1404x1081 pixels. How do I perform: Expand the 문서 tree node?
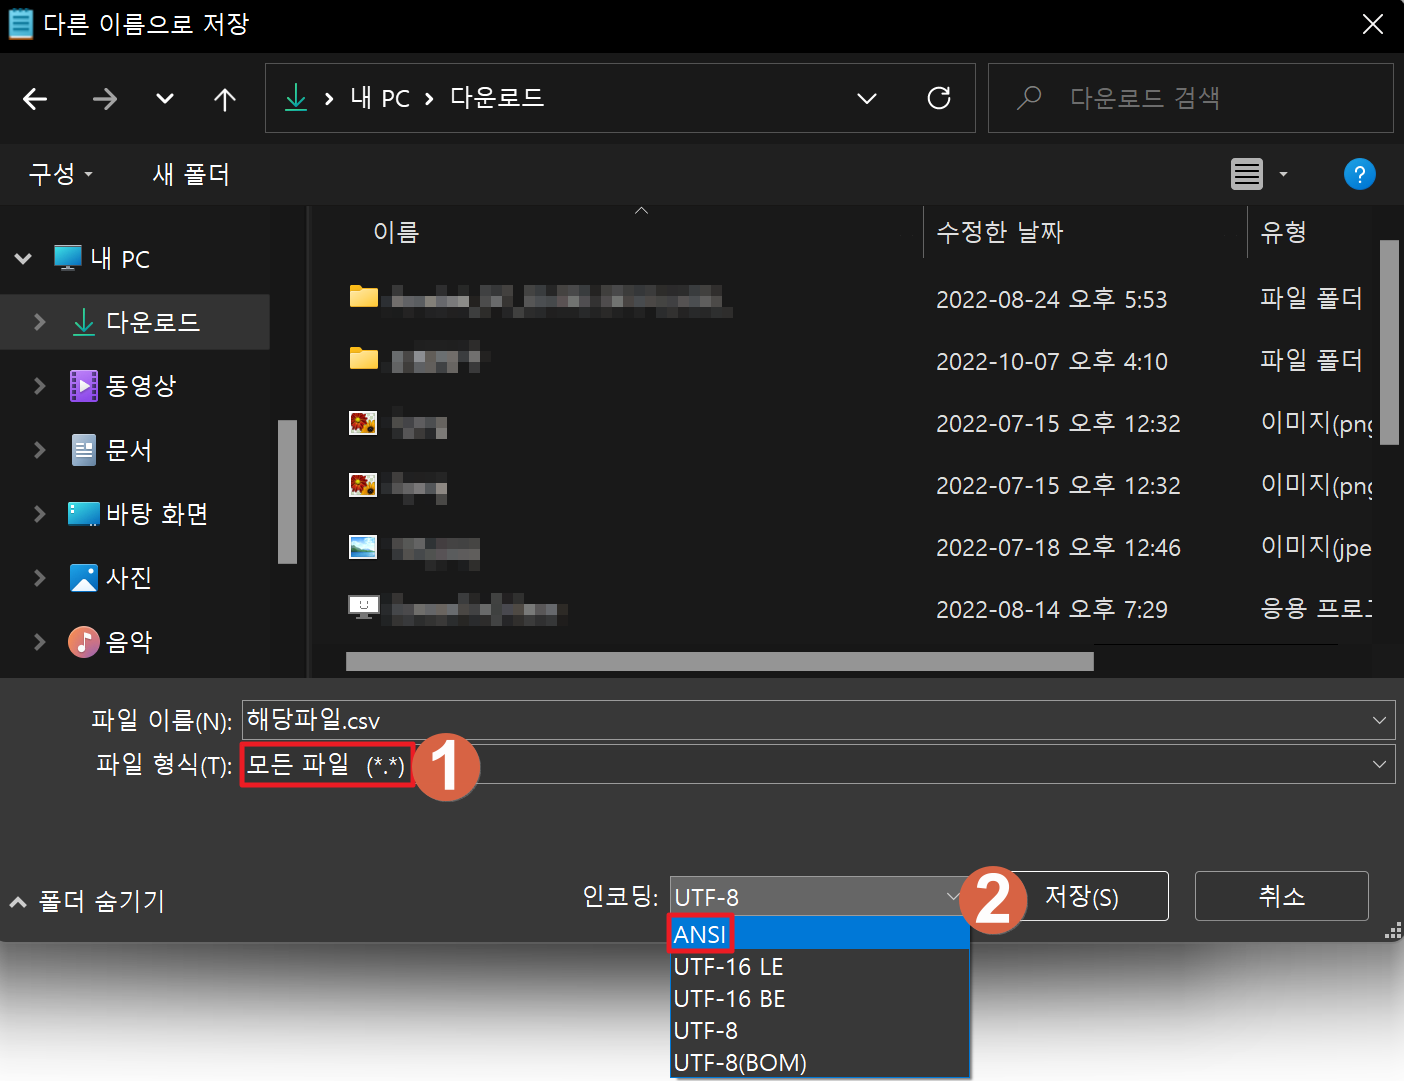point(40,450)
